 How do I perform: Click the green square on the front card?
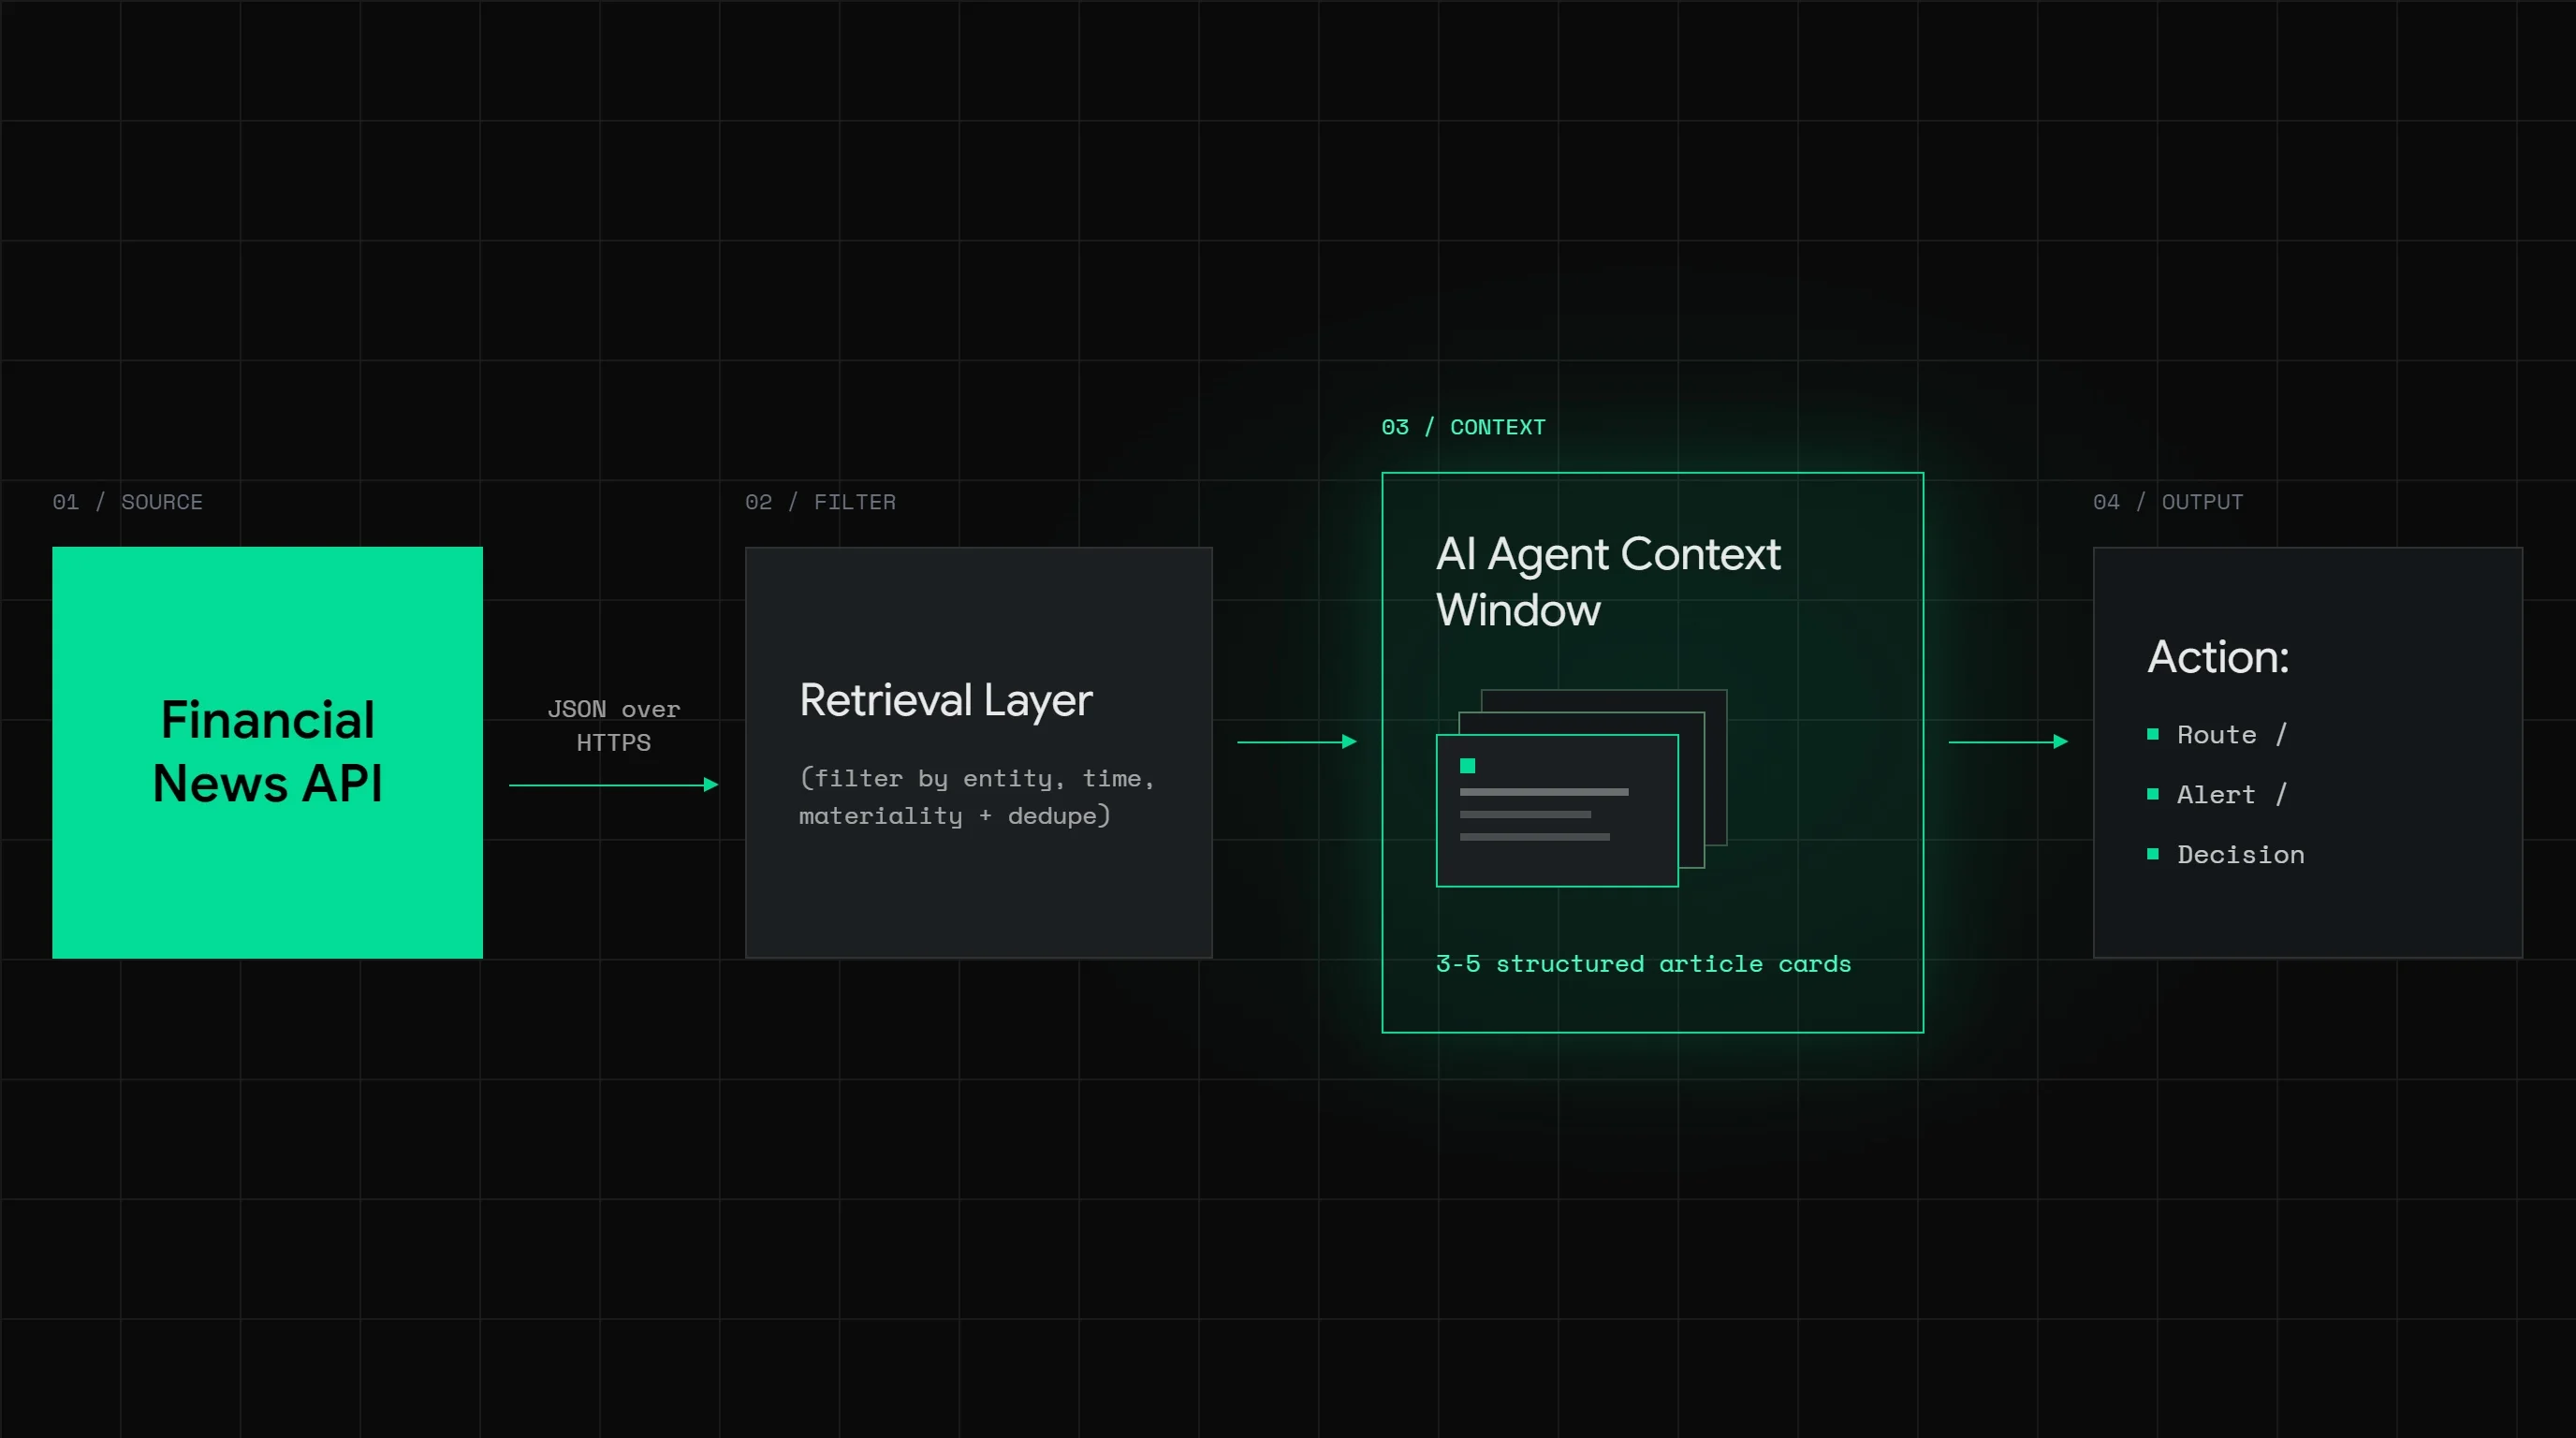tap(1467, 766)
